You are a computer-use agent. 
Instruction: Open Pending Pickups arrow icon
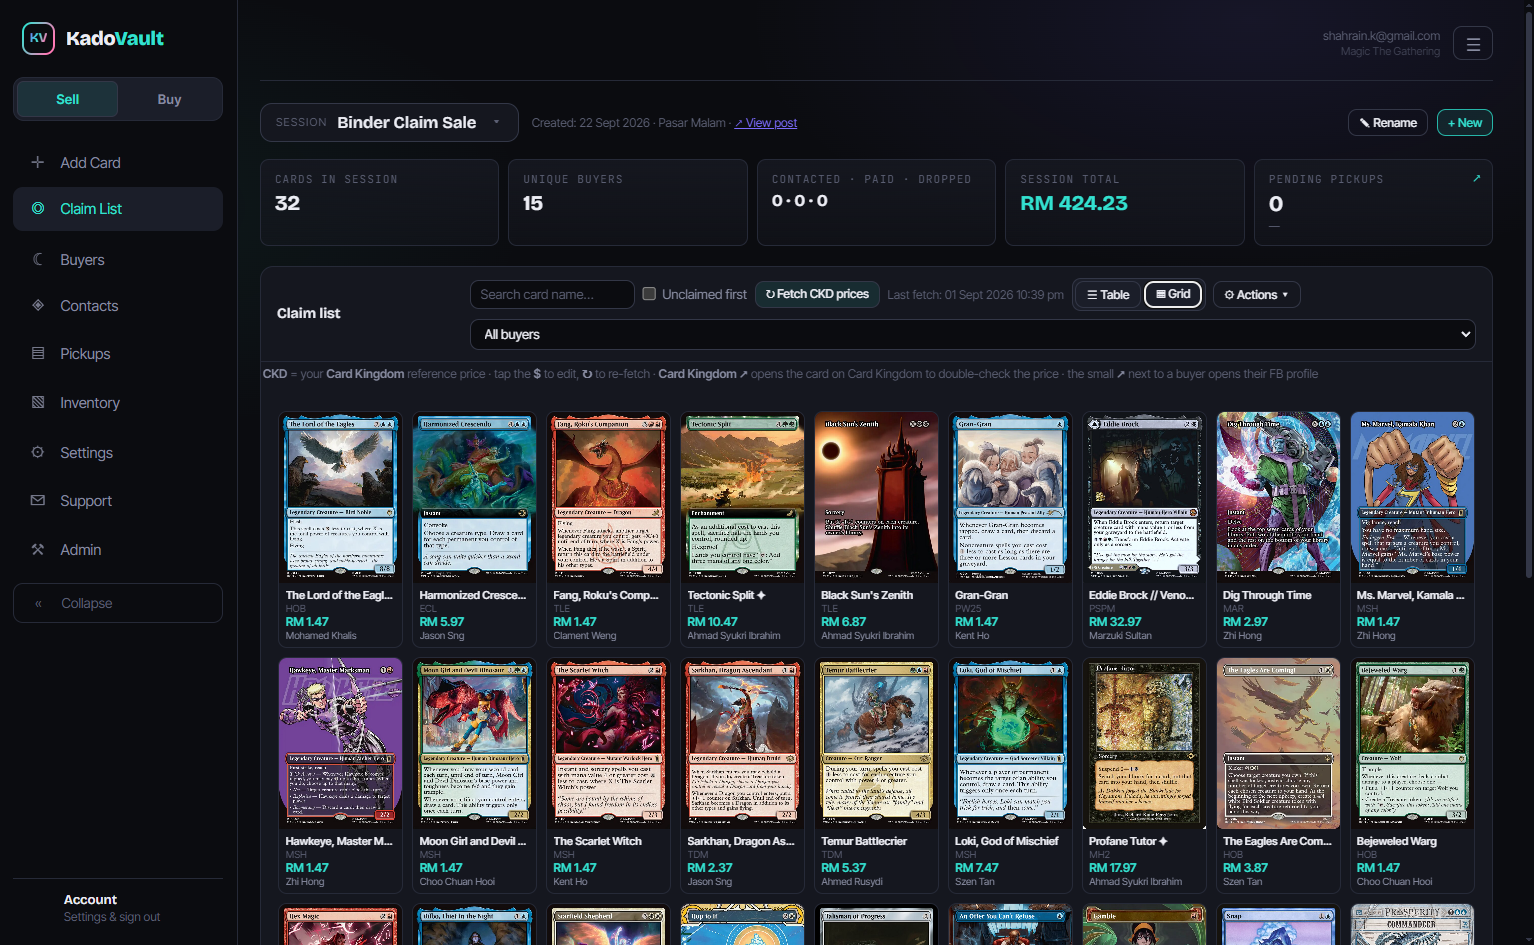[x=1476, y=178]
